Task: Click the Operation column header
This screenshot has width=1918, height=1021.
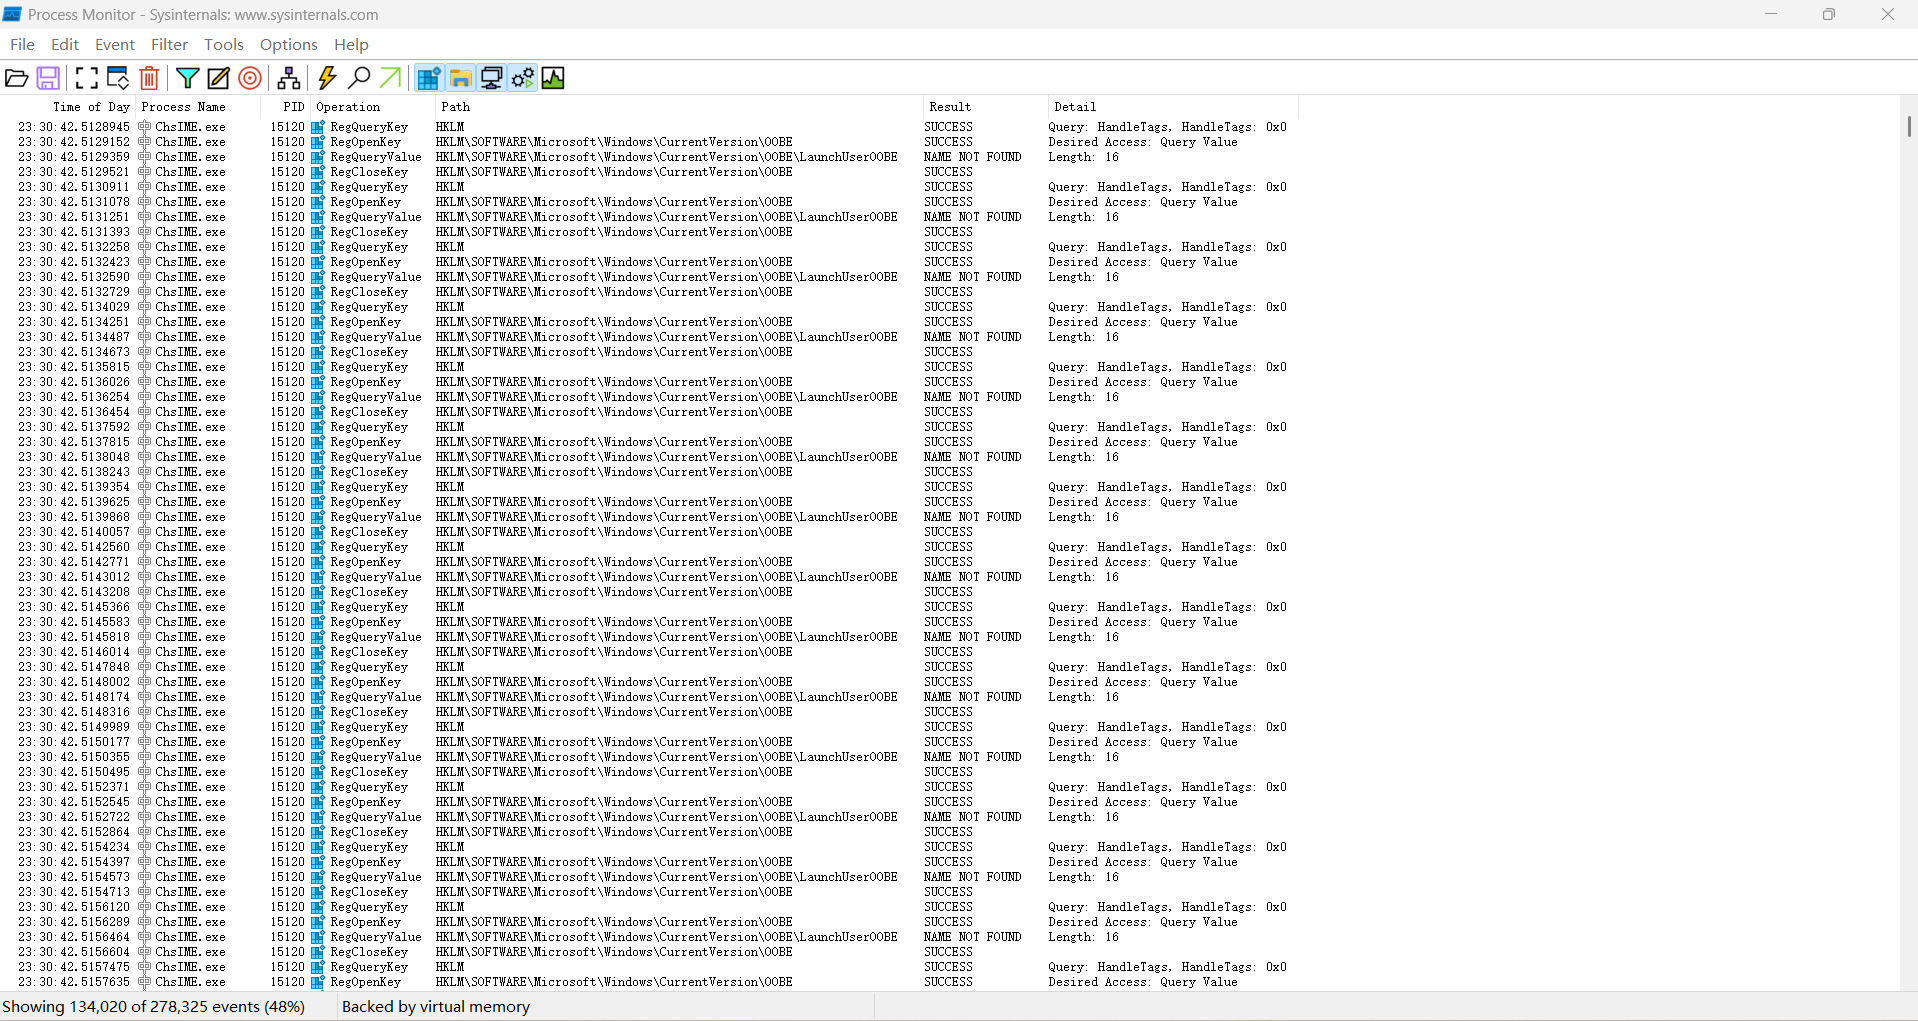Action: coord(348,107)
